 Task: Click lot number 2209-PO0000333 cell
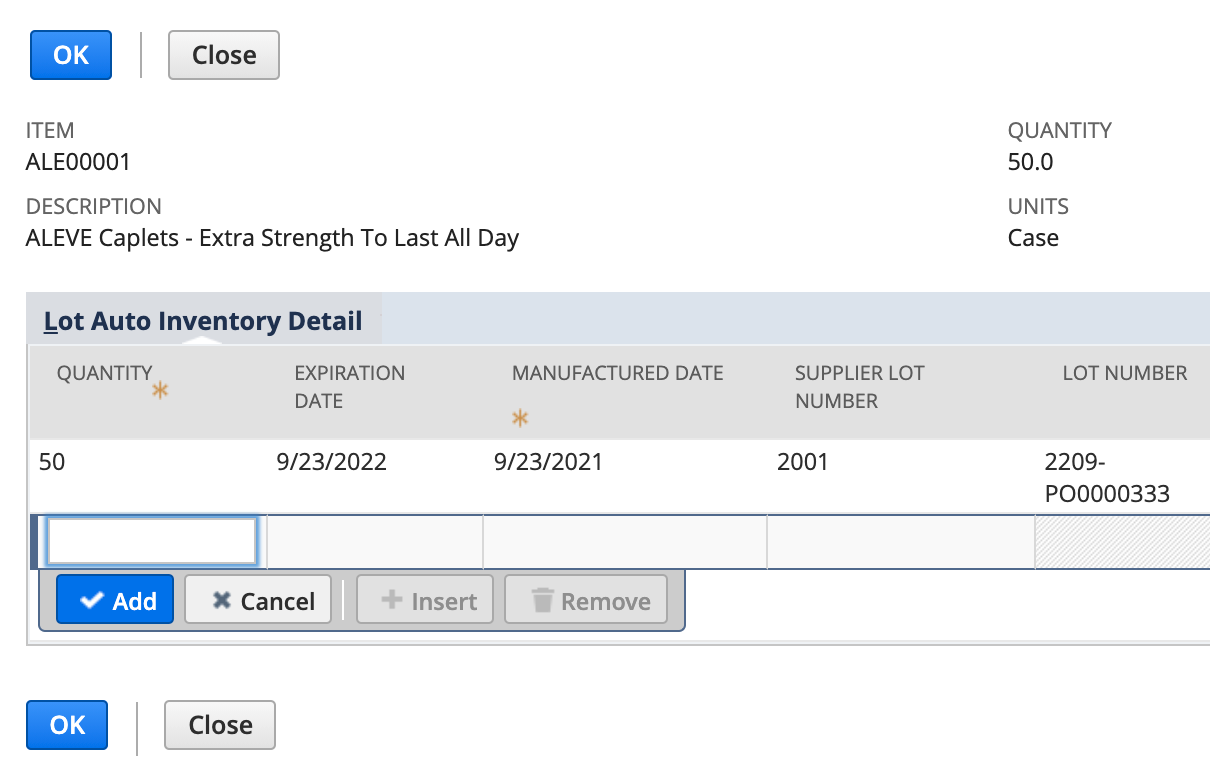1106,478
